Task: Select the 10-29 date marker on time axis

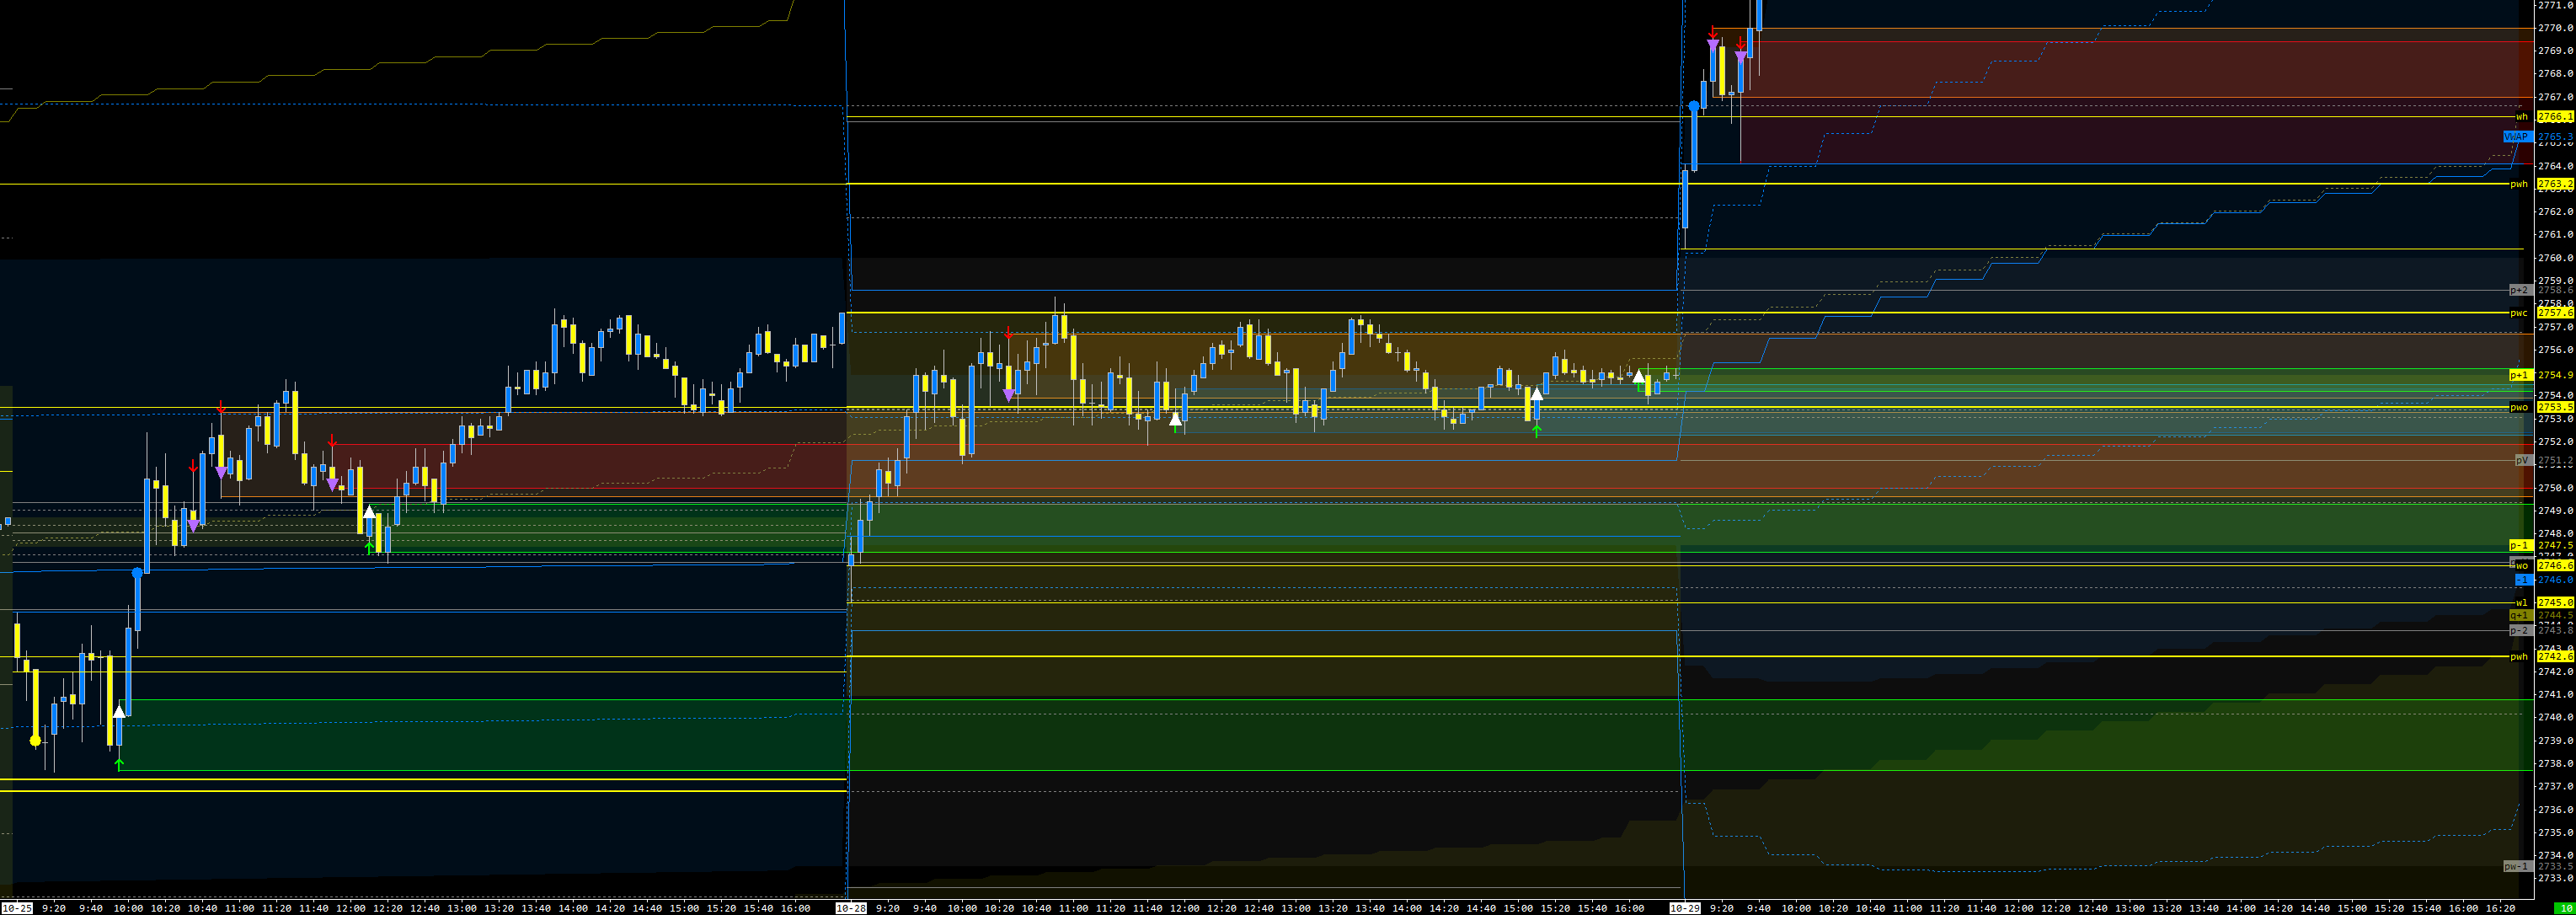Action: [1685, 908]
